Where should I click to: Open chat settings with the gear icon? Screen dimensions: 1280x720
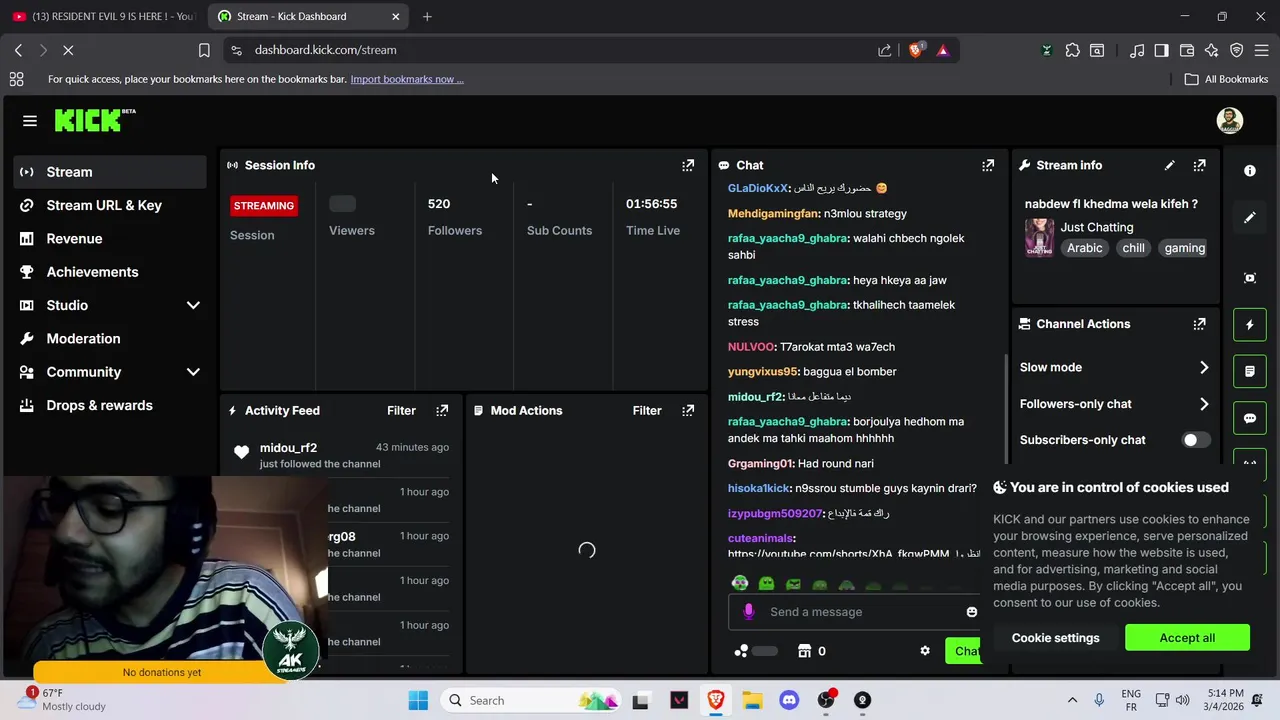925,651
